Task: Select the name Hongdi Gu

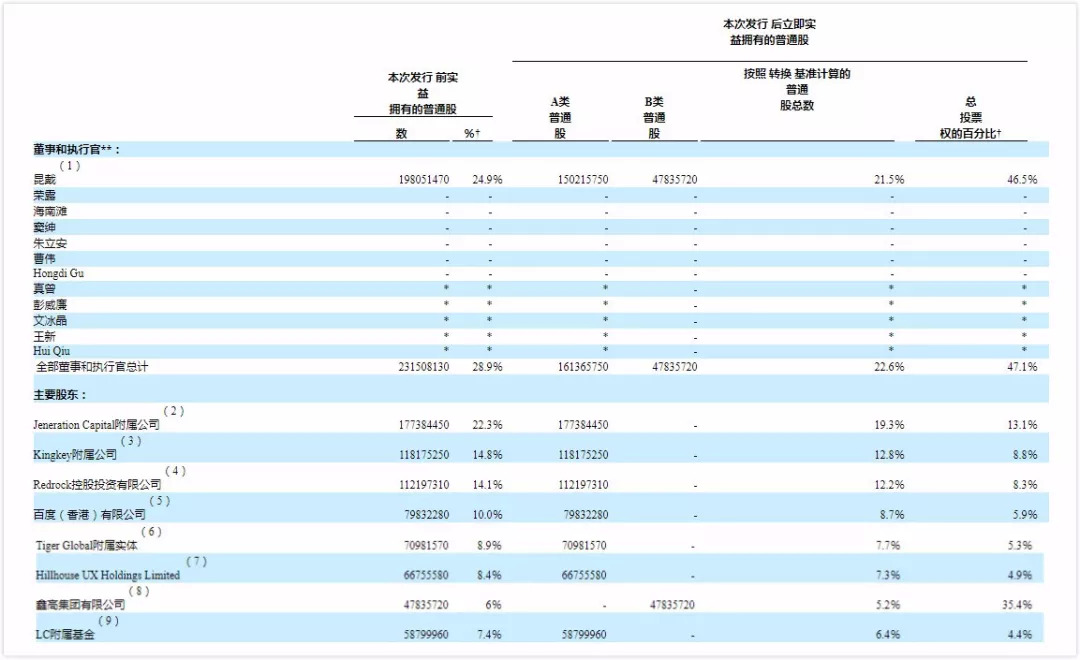Action: 59,274
